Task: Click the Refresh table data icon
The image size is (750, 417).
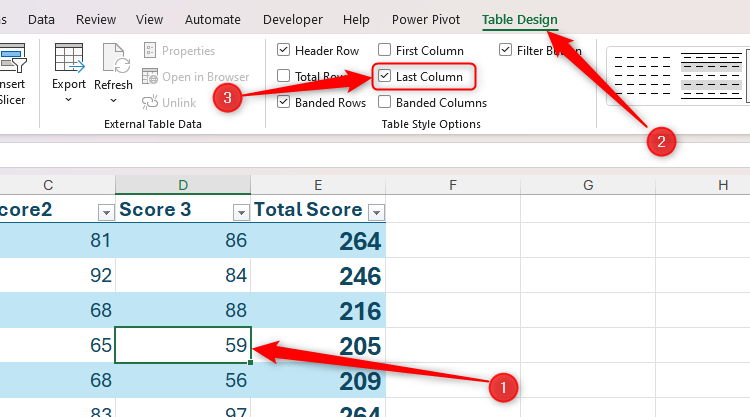Action: coord(113,60)
